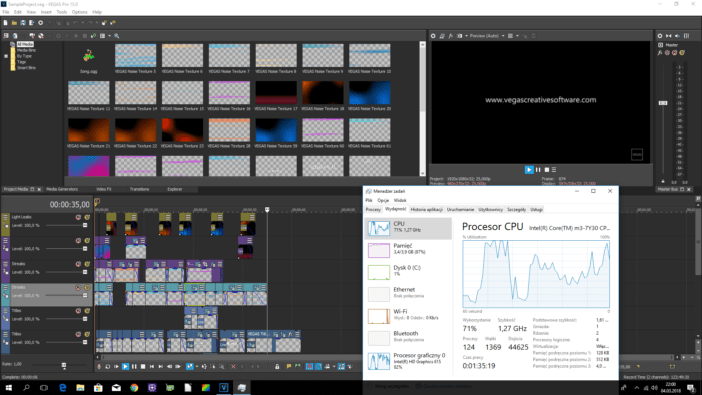Open Start menu on Windows taskbar
This screenshot has height=395, width=702.
click(9, 388)
